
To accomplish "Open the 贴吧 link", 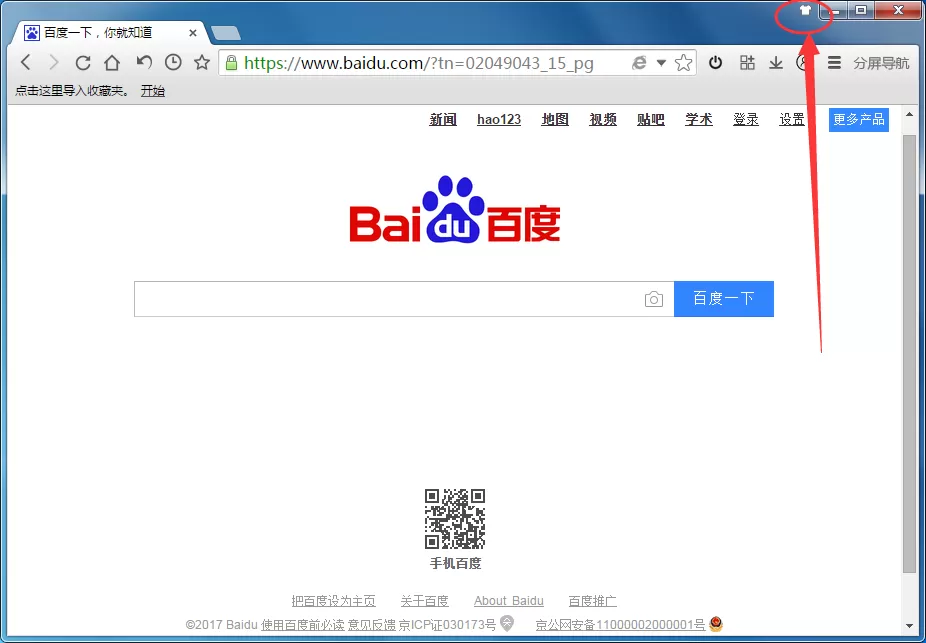I will coord(651,119).
